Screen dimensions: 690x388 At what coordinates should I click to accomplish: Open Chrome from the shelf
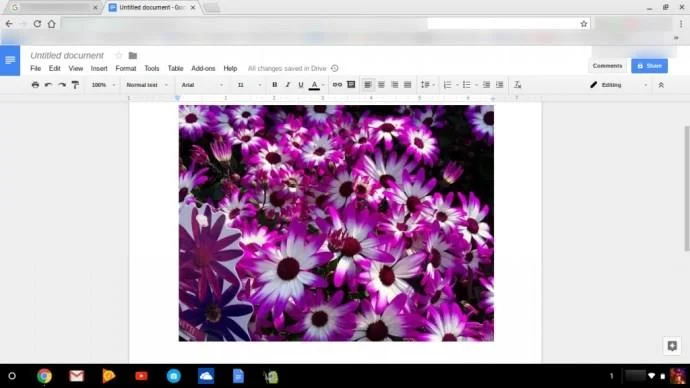point(44,376)
